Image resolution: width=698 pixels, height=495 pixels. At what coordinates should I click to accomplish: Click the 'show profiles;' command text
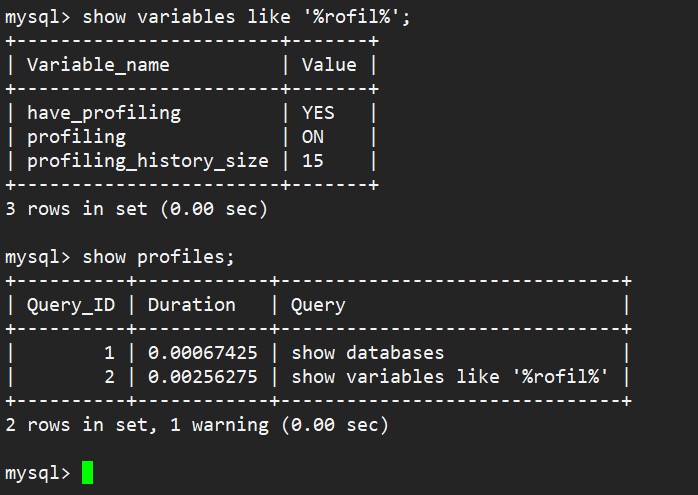tap(158, 257)
